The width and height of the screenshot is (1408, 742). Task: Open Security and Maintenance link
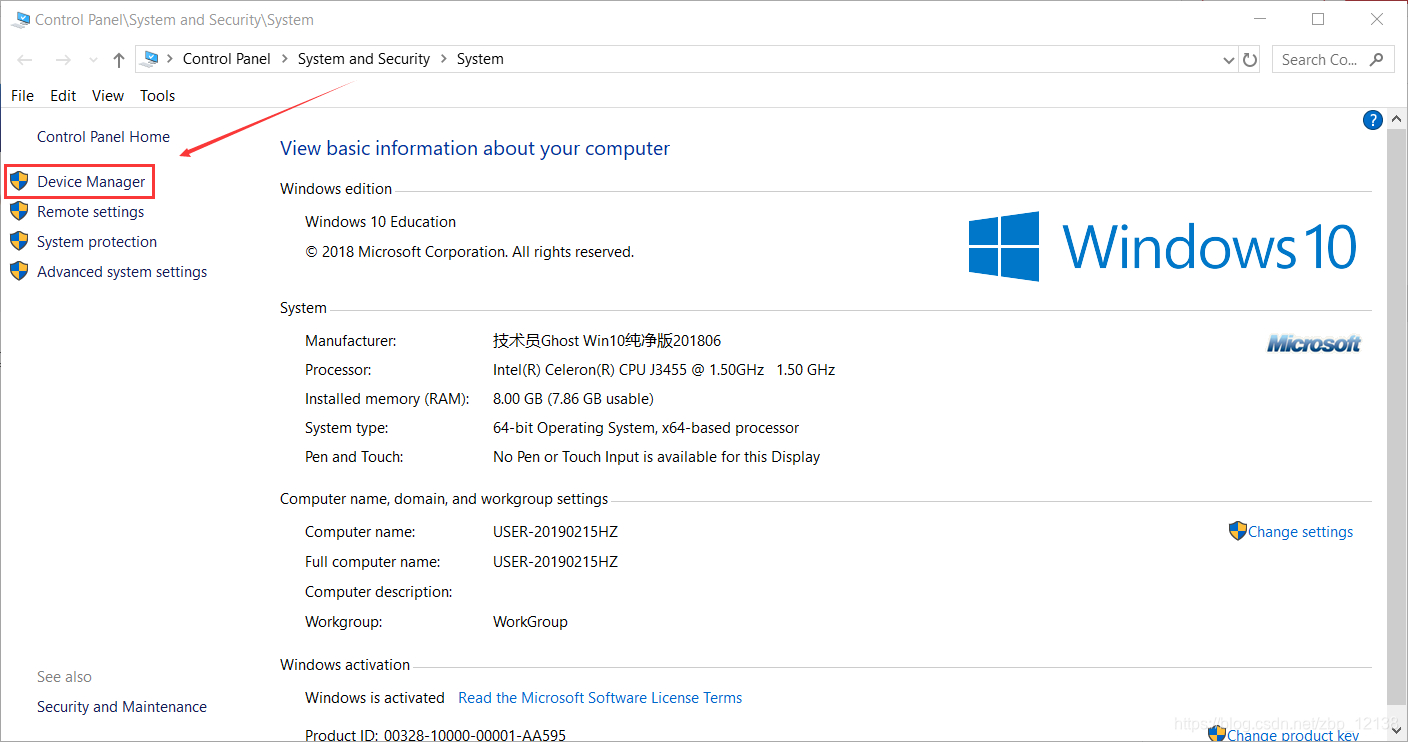click(122, 707)
